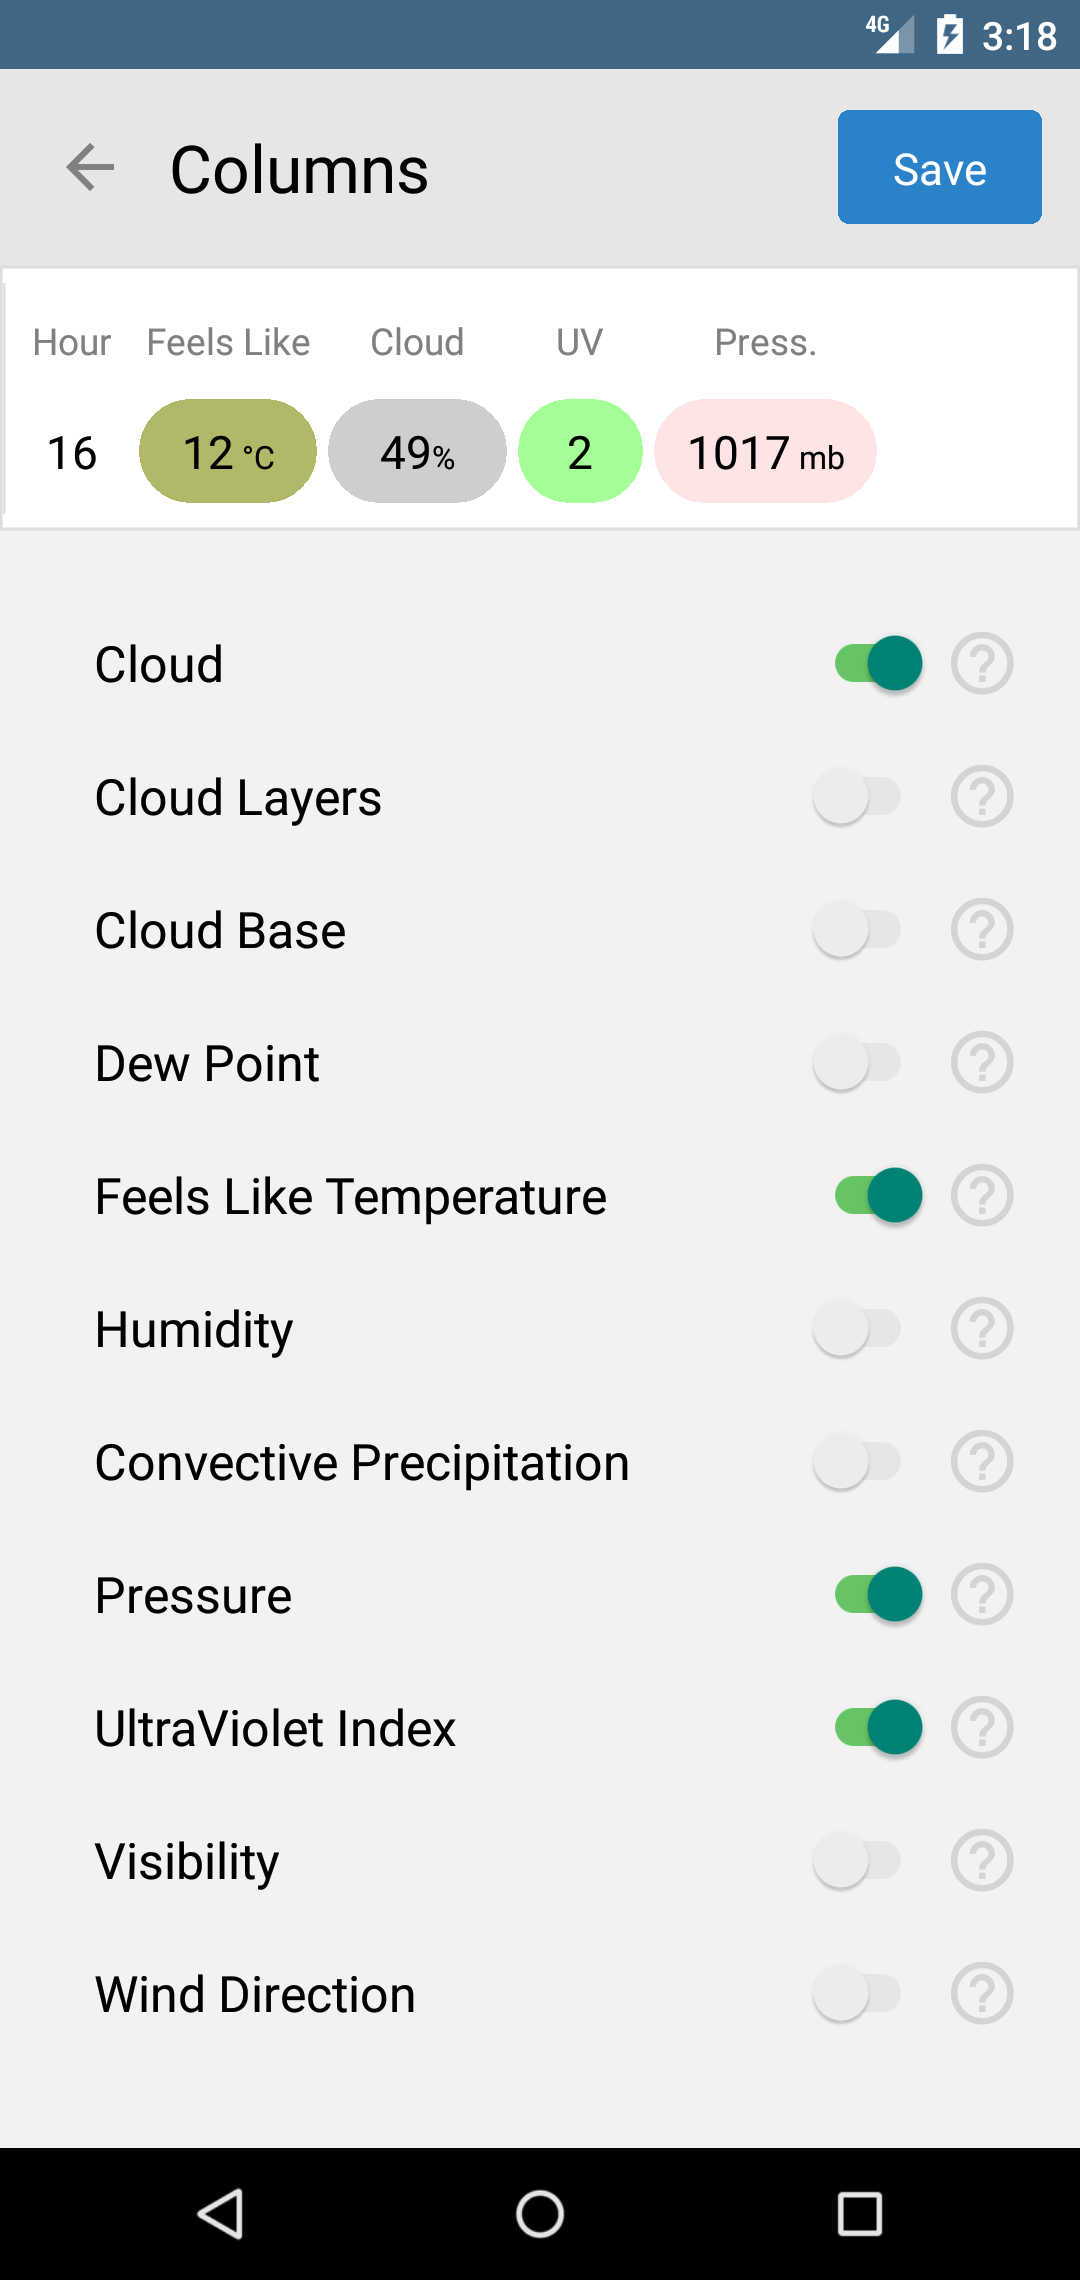The image size is (1080, 2280).
Task: Open help icon beside Cloud Layers
Action: pyautogui.click(x=982, y=796)
